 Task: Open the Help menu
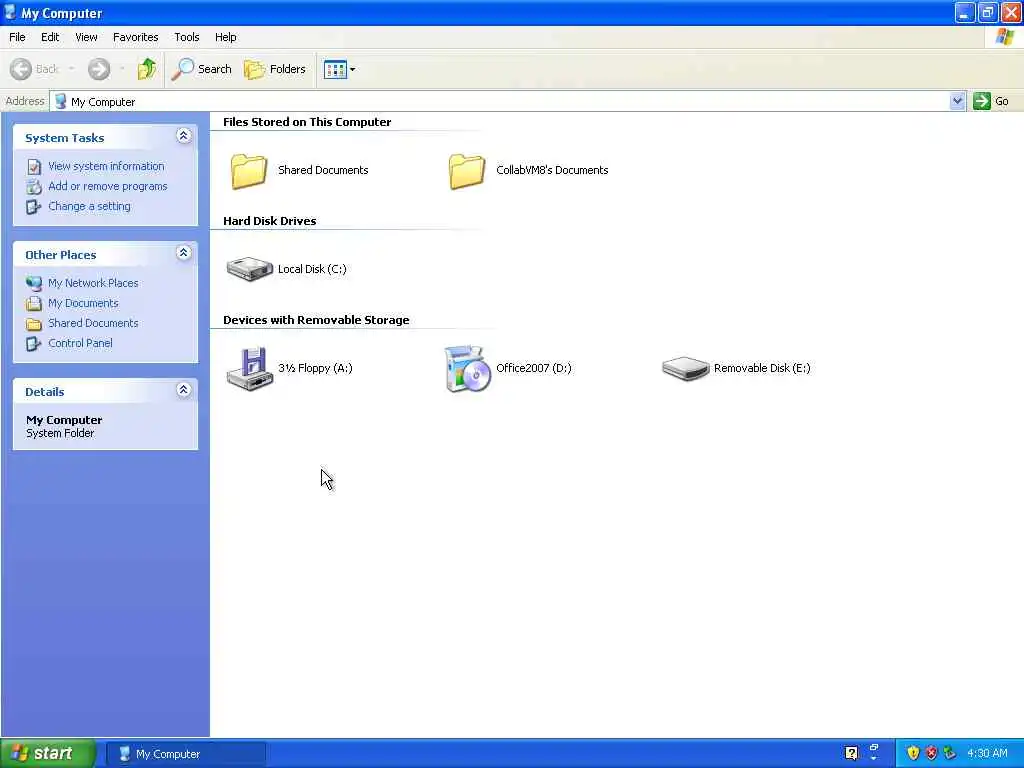[x=225, y=37]
